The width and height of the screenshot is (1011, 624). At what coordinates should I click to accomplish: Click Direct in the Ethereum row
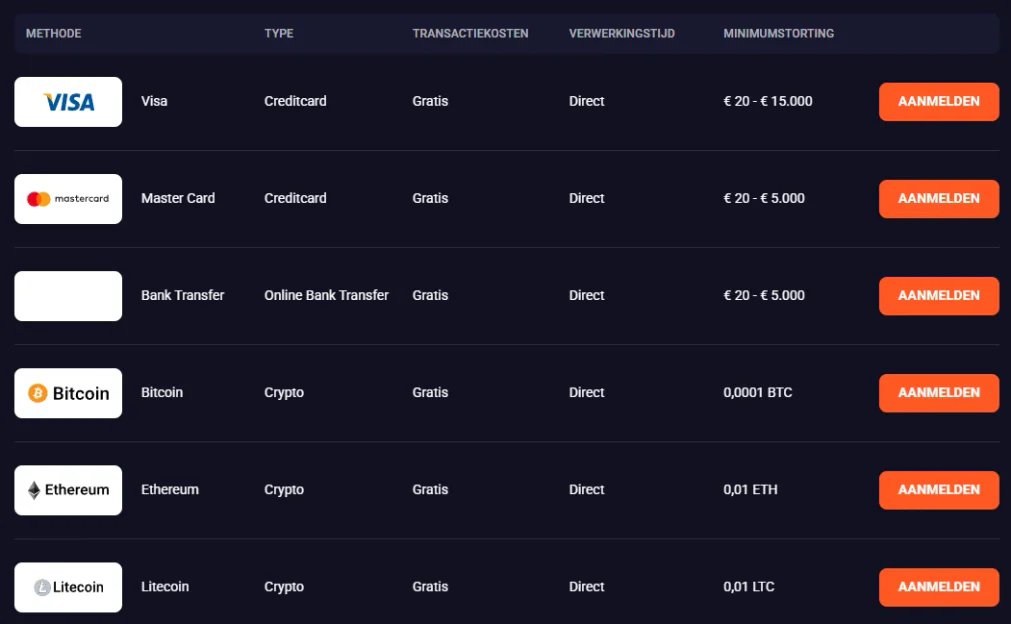pos(587,489)
